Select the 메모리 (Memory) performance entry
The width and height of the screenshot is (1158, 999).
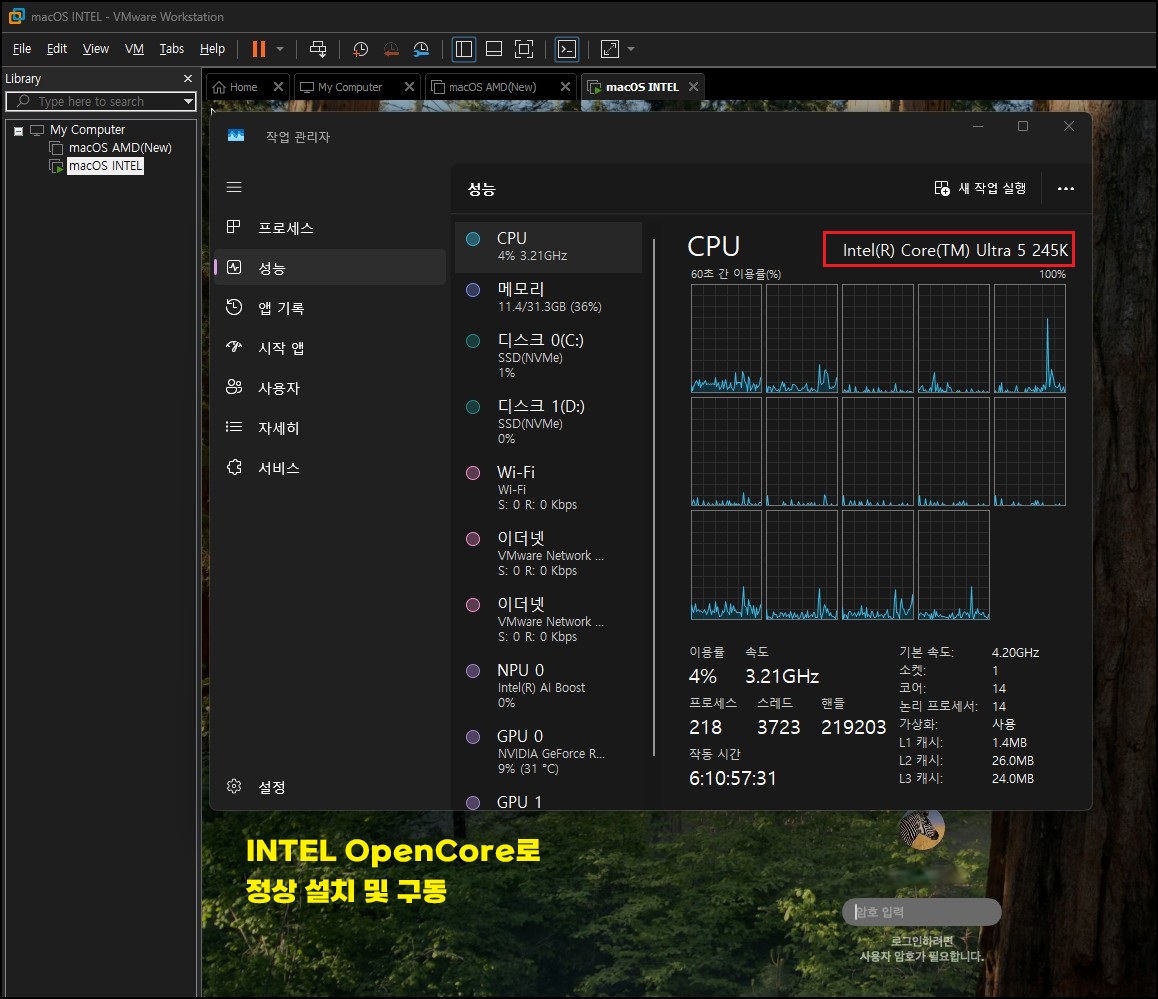coord(548,298)
